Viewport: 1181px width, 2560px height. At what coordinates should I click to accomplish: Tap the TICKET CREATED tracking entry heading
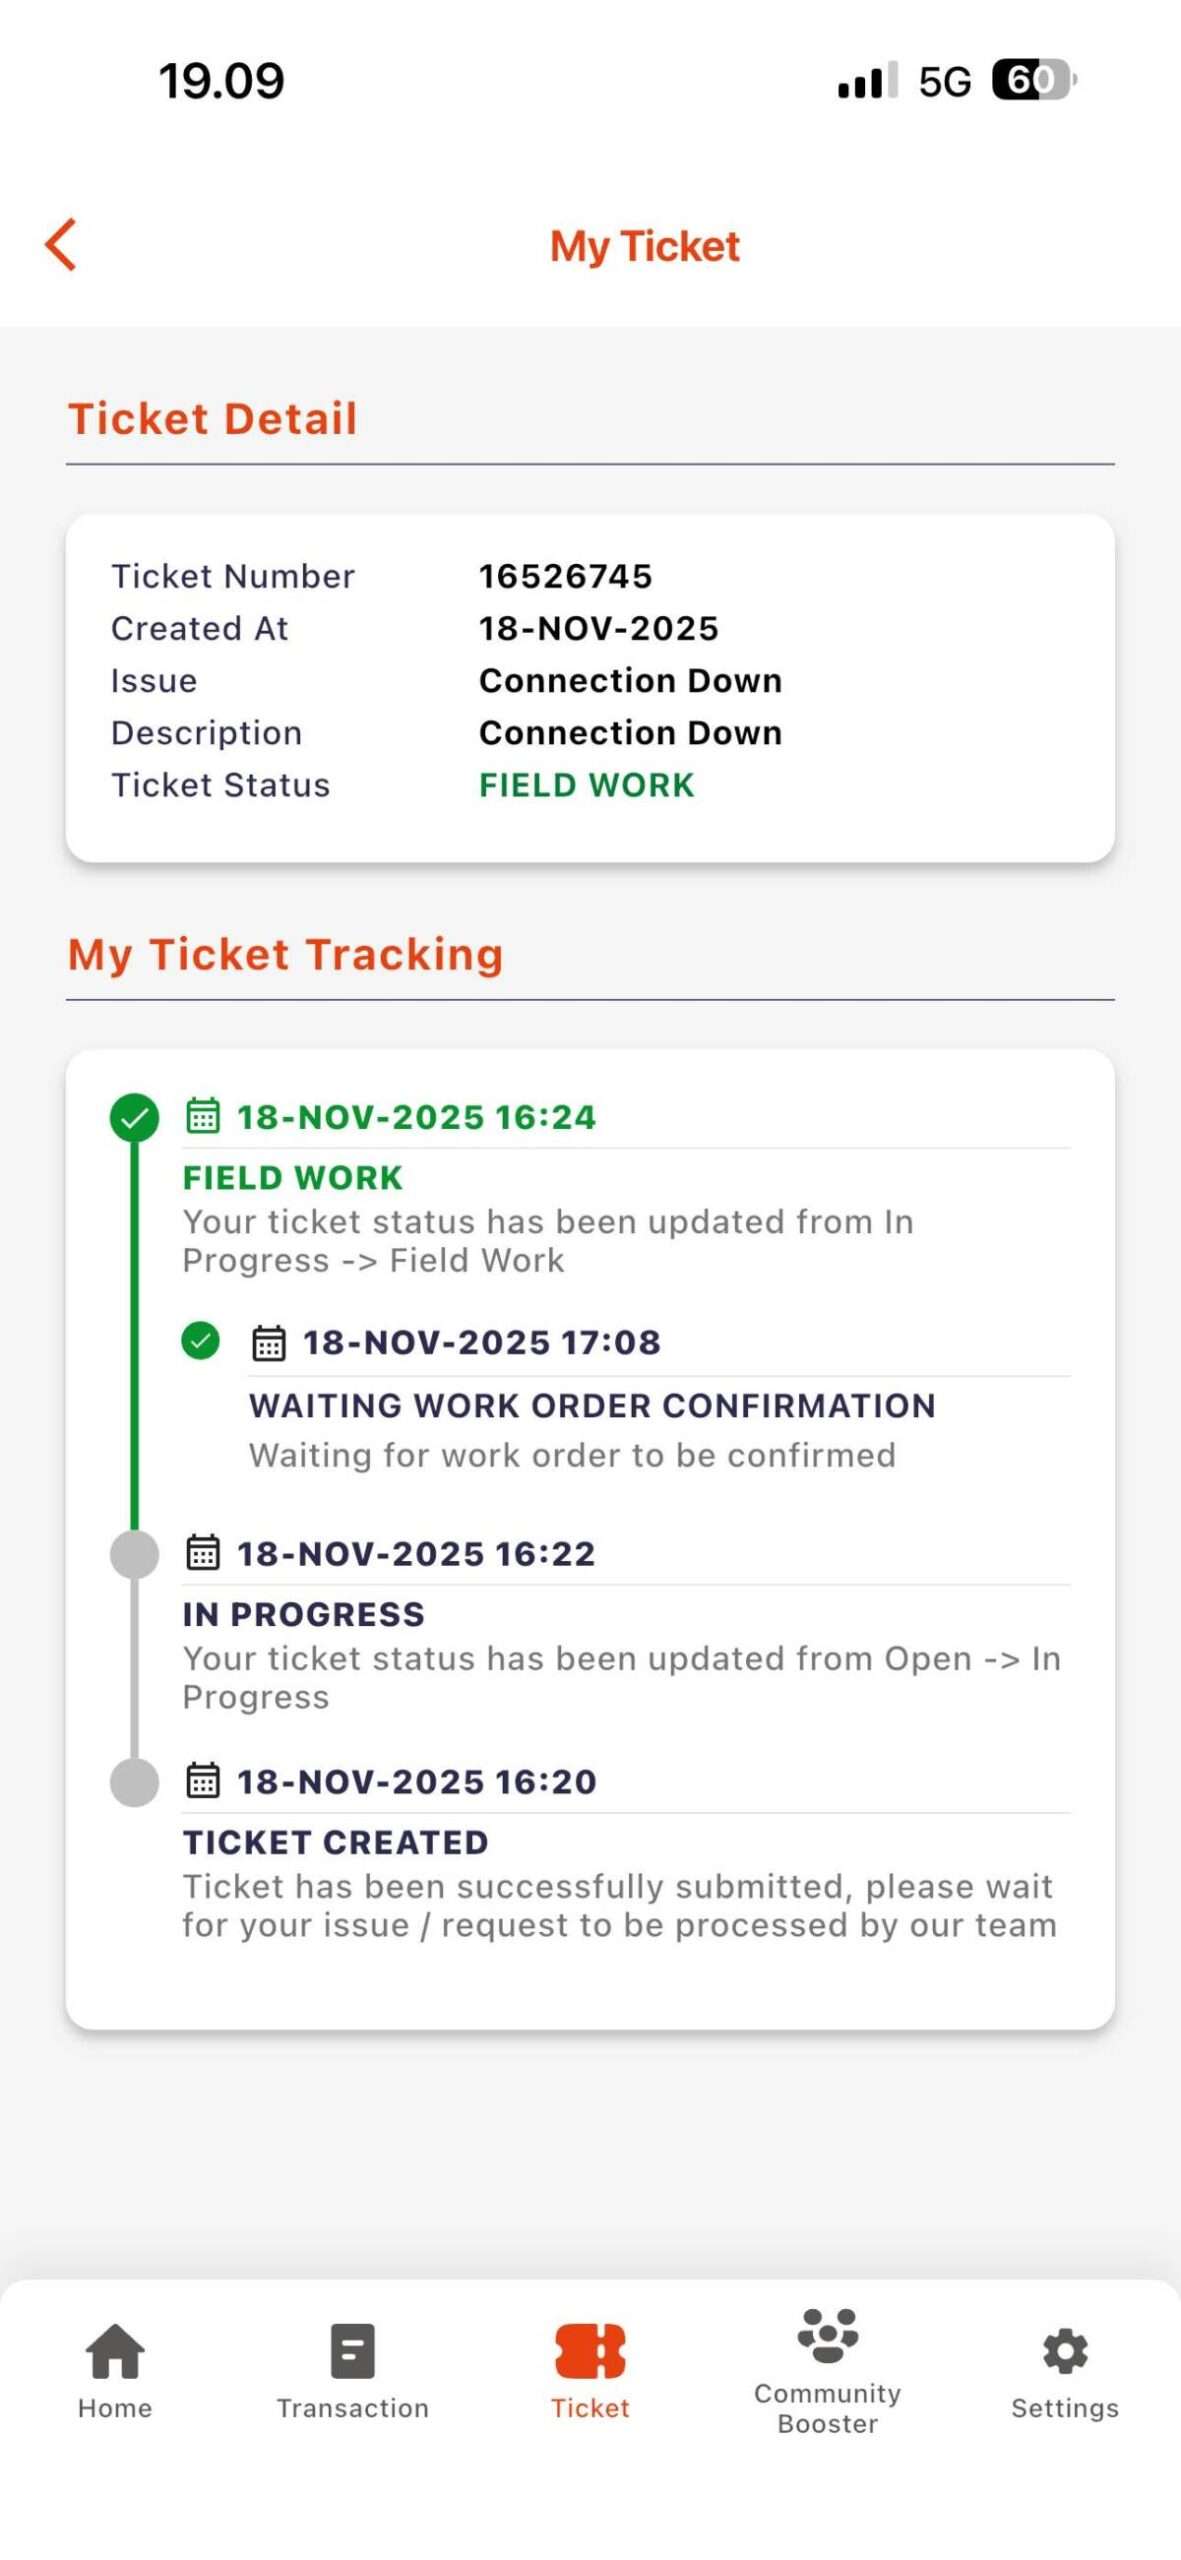(335, 1842)
